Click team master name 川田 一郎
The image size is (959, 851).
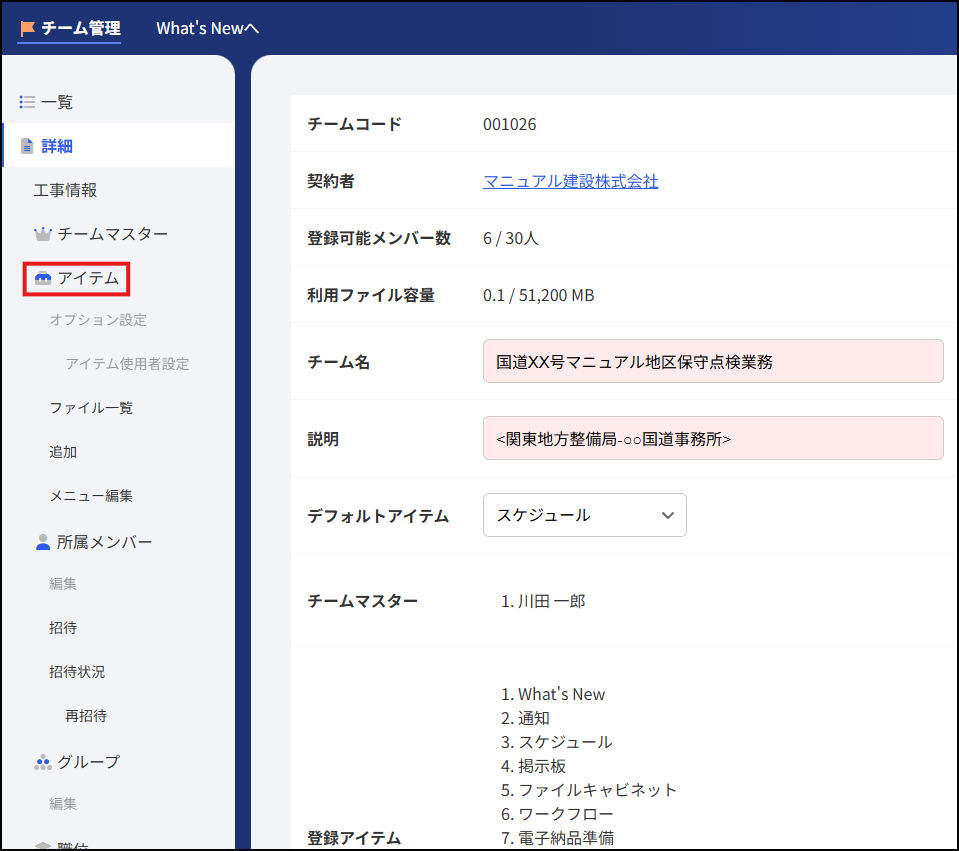coord(552,601)
